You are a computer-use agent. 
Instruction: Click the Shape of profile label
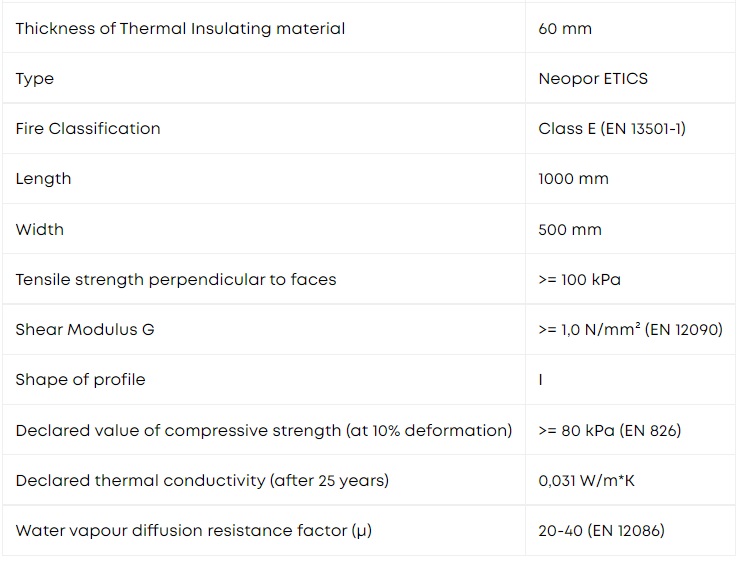[x=80, y=380]
